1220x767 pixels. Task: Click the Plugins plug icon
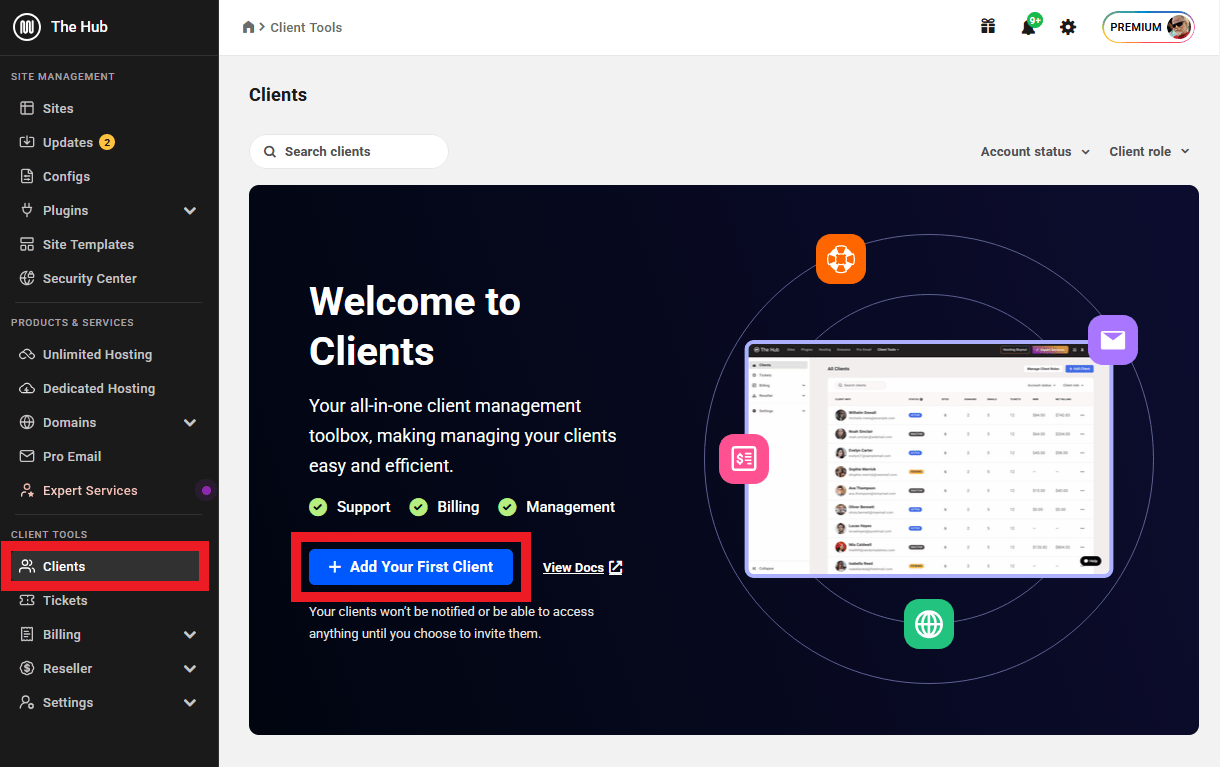tap(27, 210)
